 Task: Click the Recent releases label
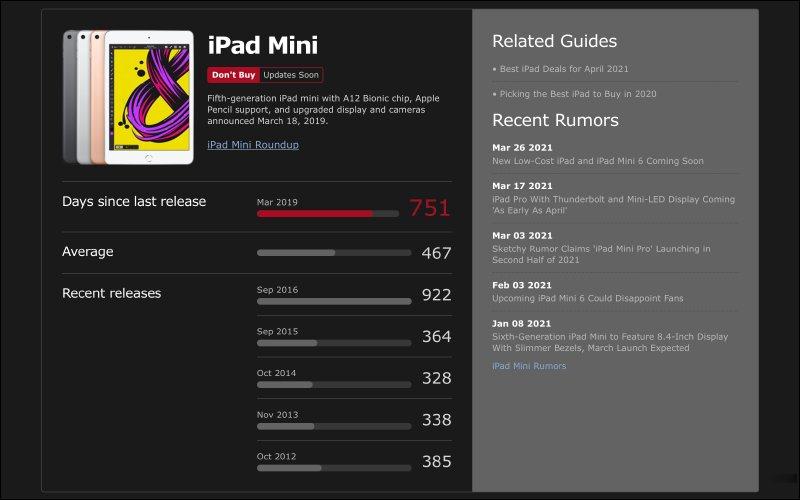[x=112, y=293]
